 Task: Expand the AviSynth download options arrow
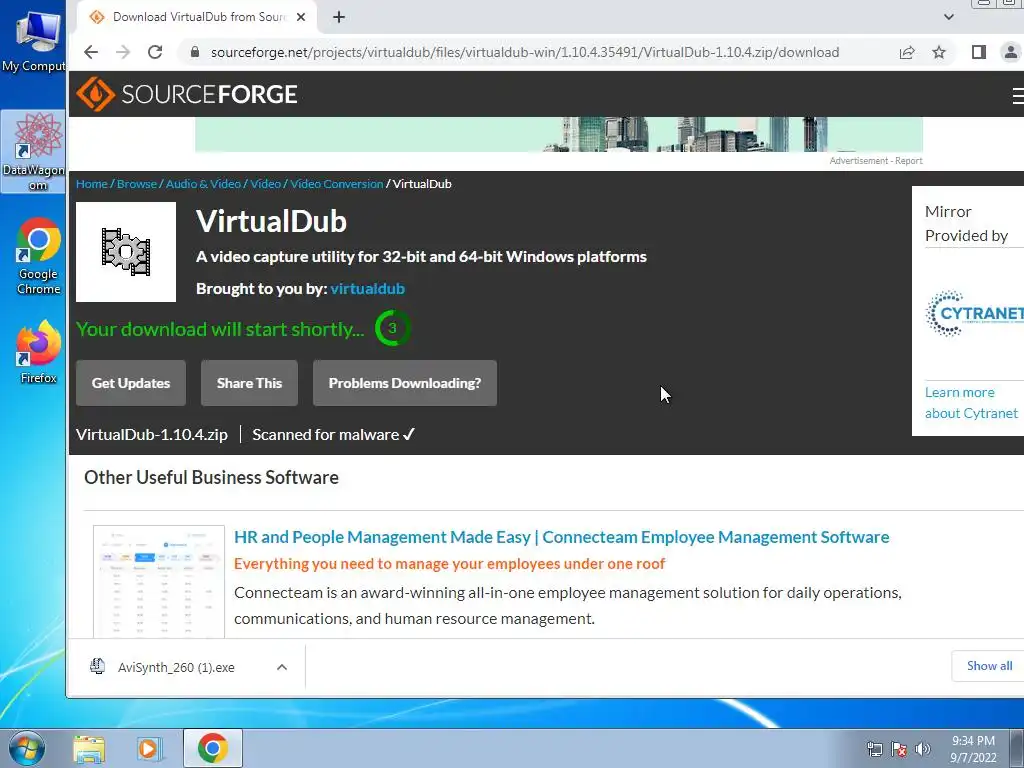(x=282, y=667)
